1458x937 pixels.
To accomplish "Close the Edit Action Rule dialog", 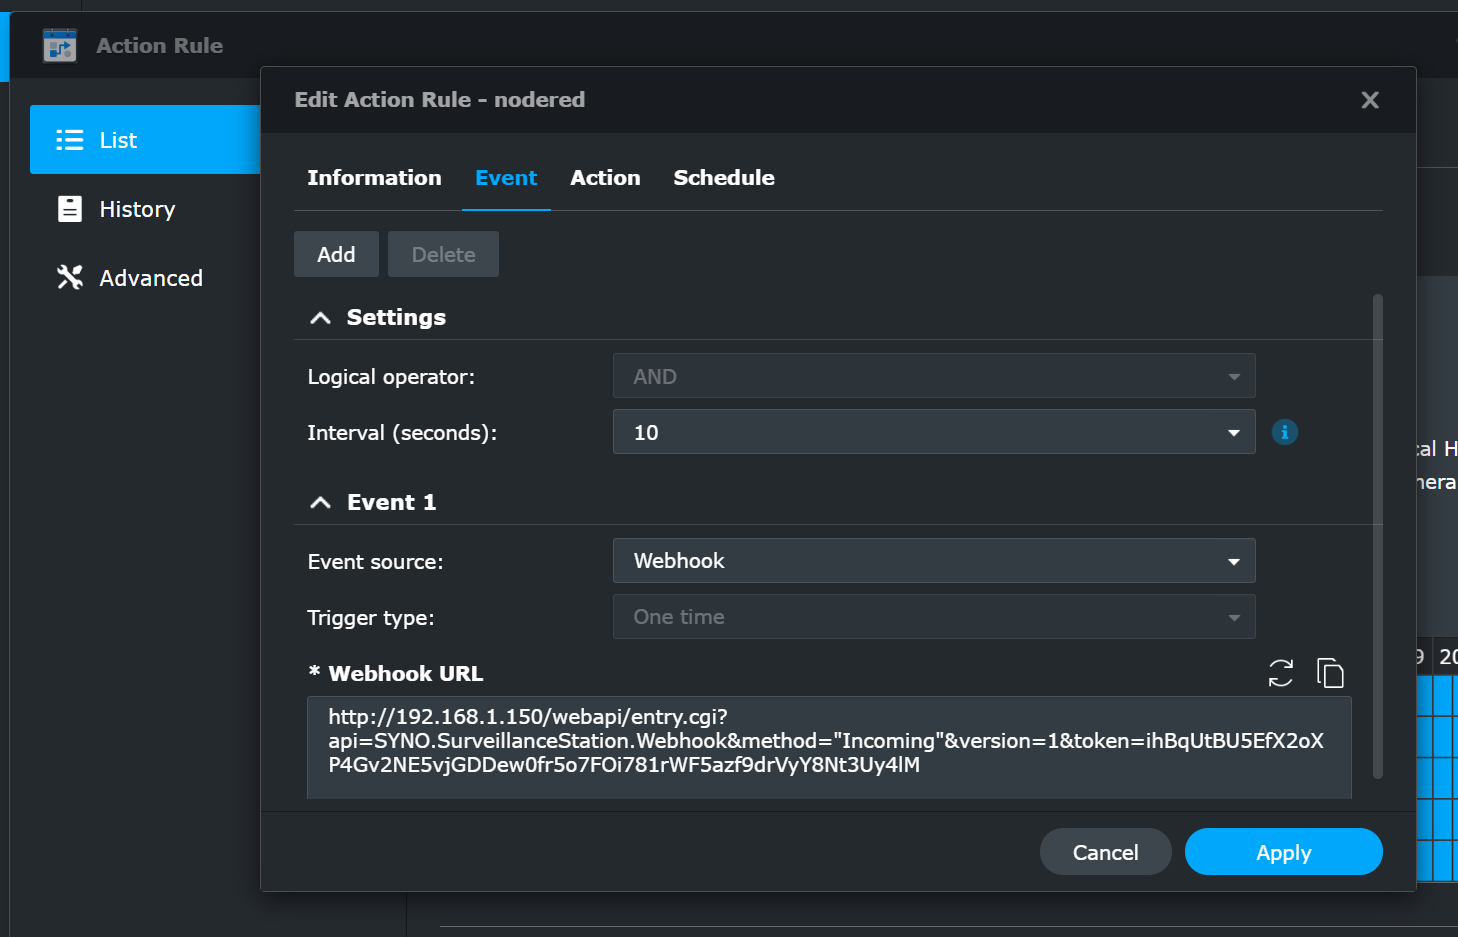I will [x=1369, y=100].
